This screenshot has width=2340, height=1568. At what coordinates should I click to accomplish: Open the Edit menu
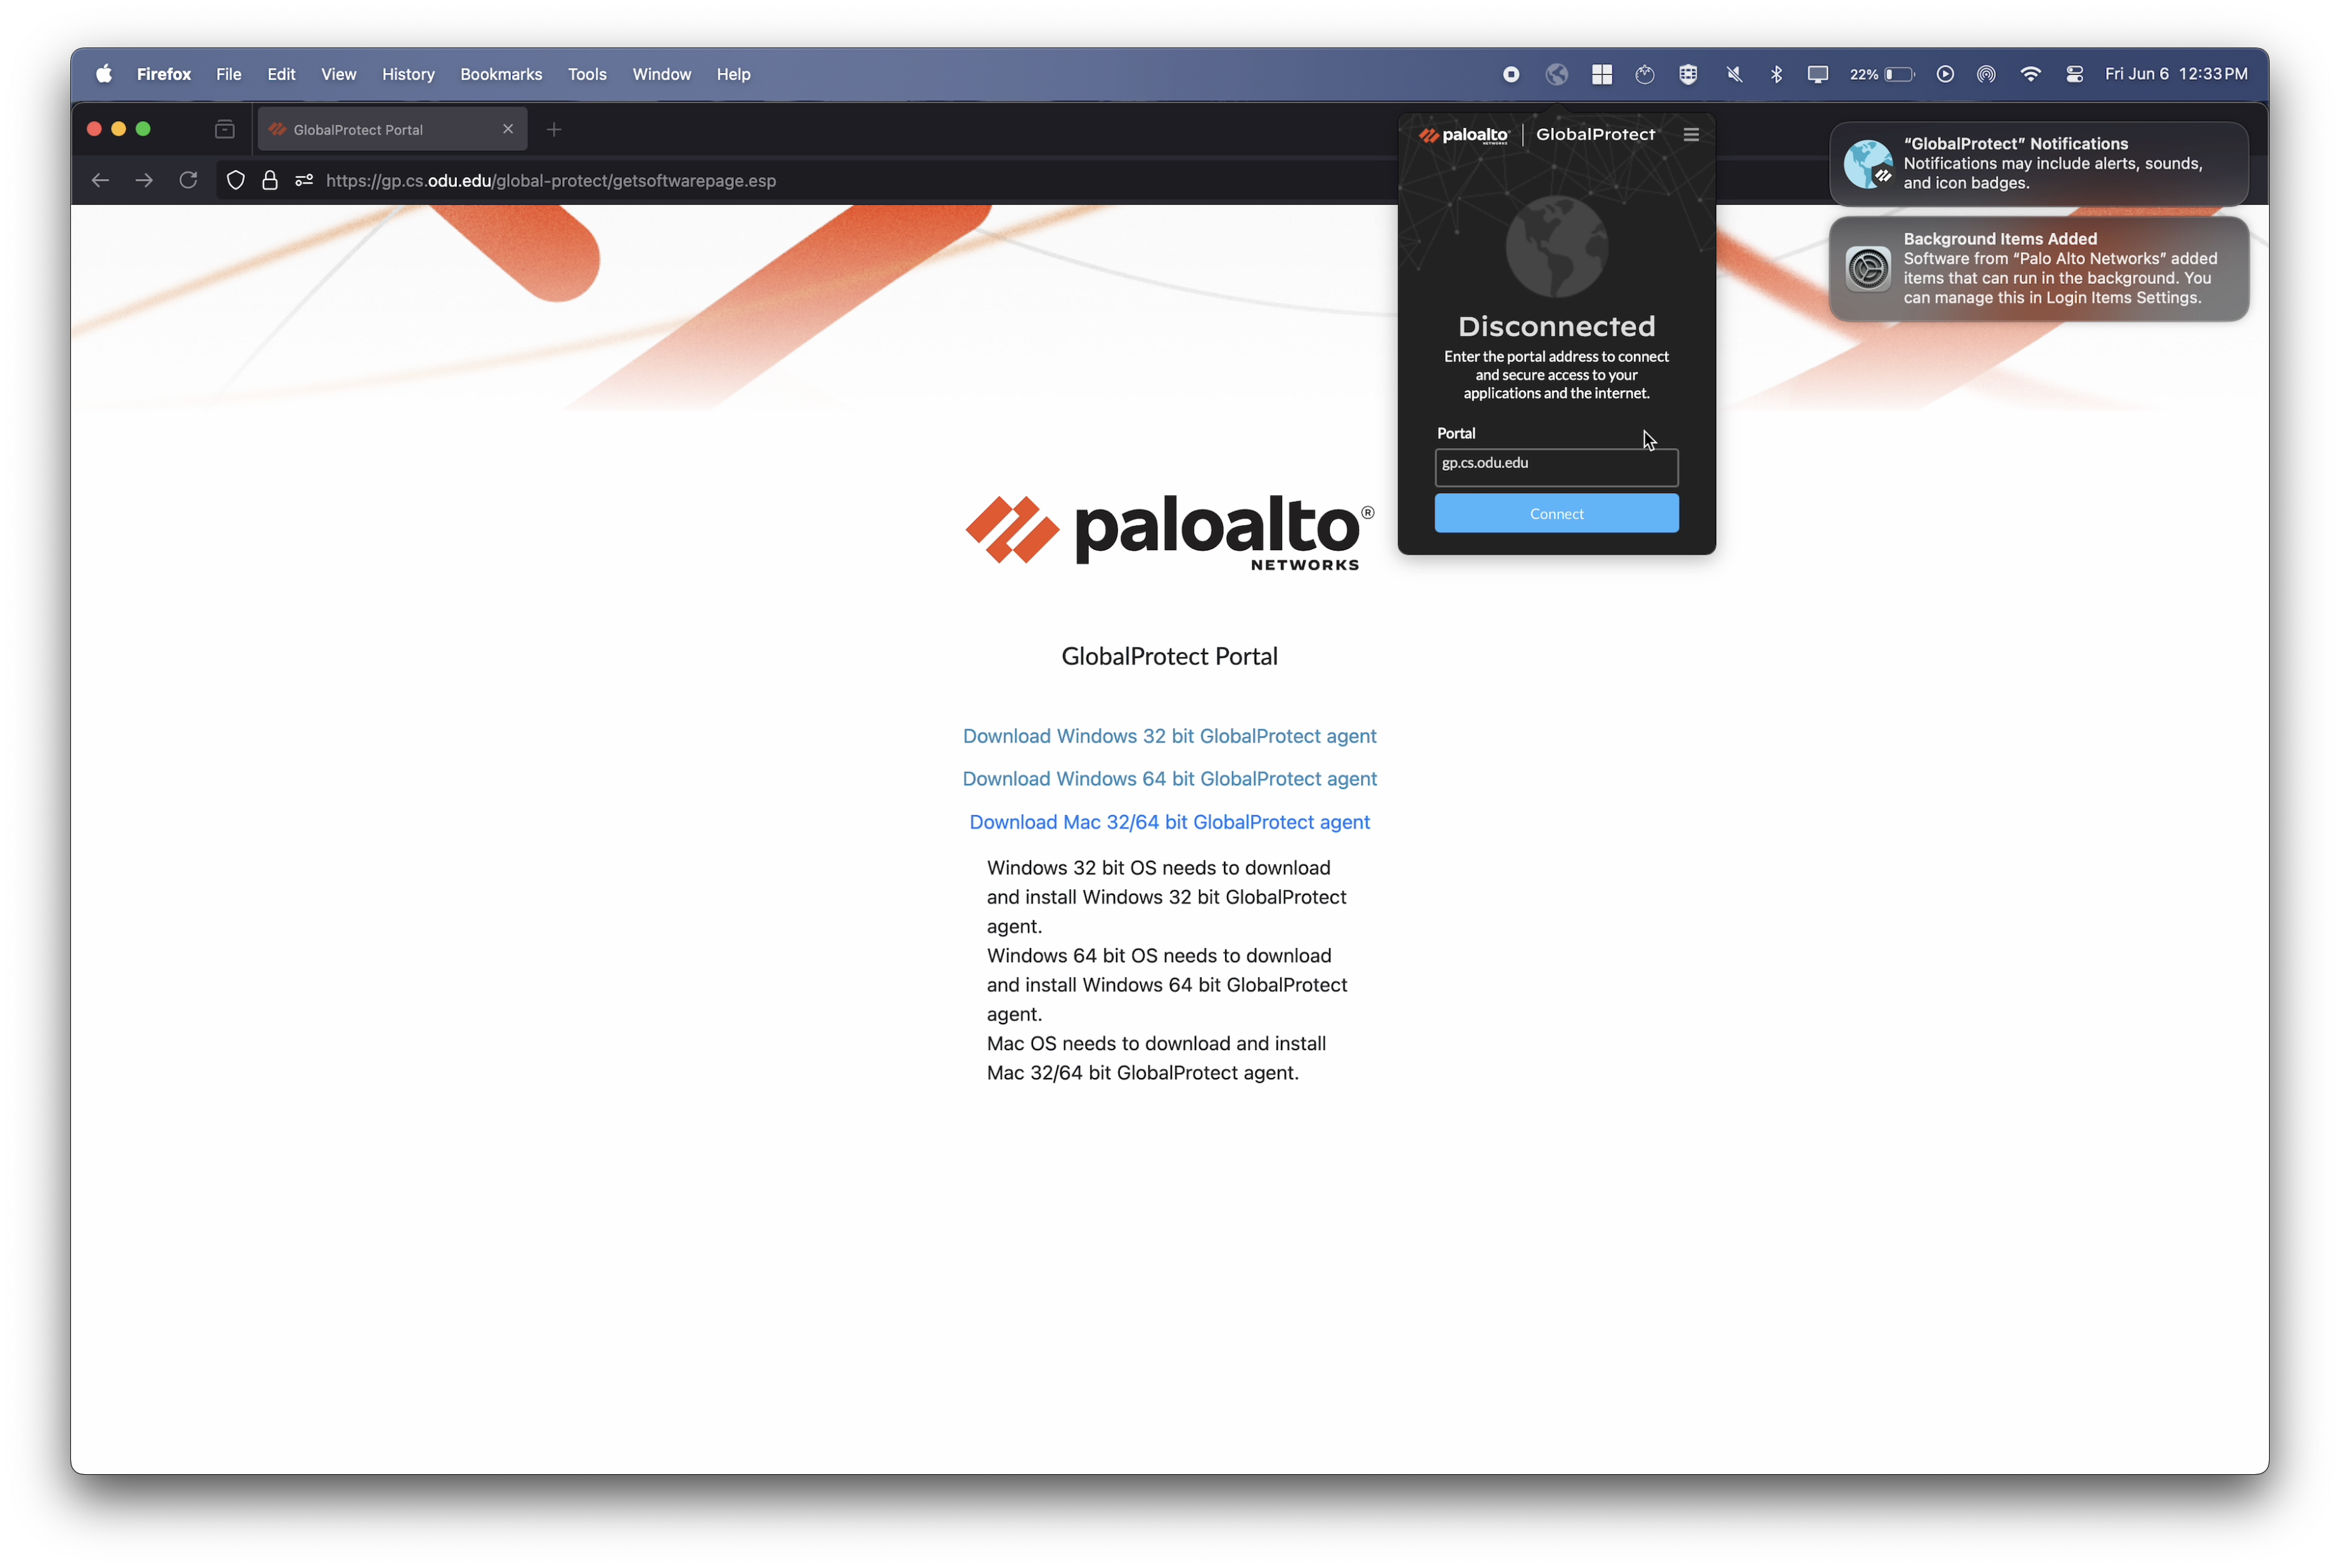point(281,74)
